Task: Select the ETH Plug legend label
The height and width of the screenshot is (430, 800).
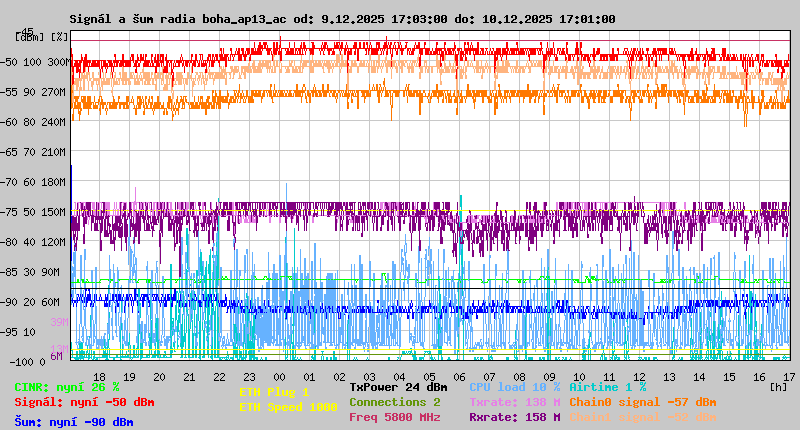Action: point(274,392)
